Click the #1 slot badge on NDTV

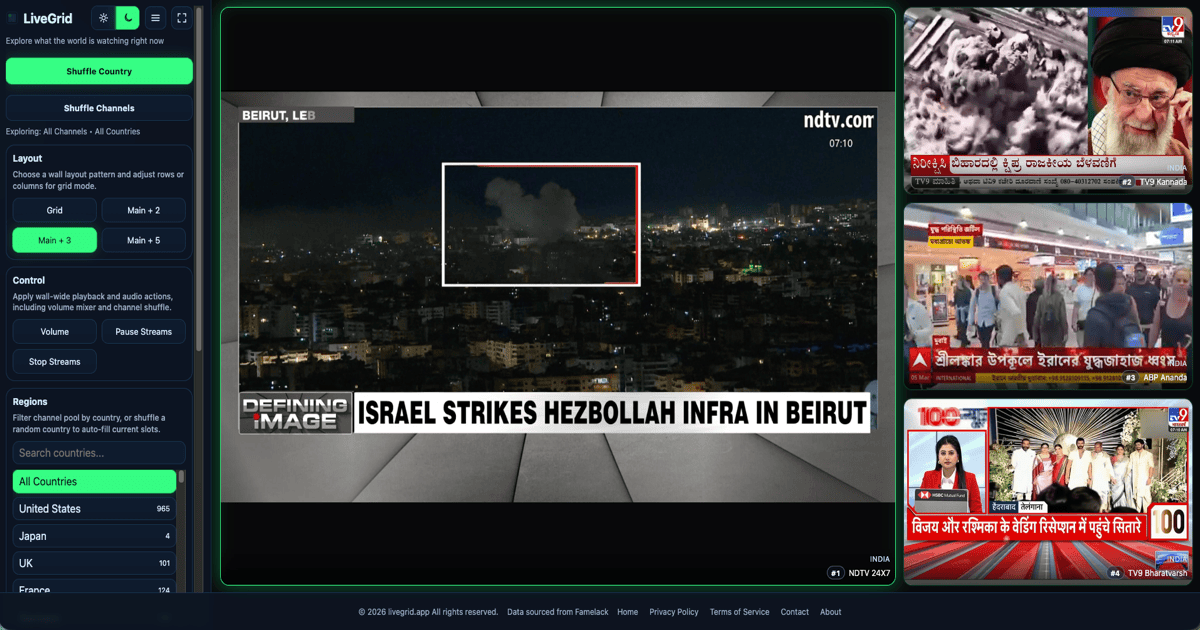(835, 573)
